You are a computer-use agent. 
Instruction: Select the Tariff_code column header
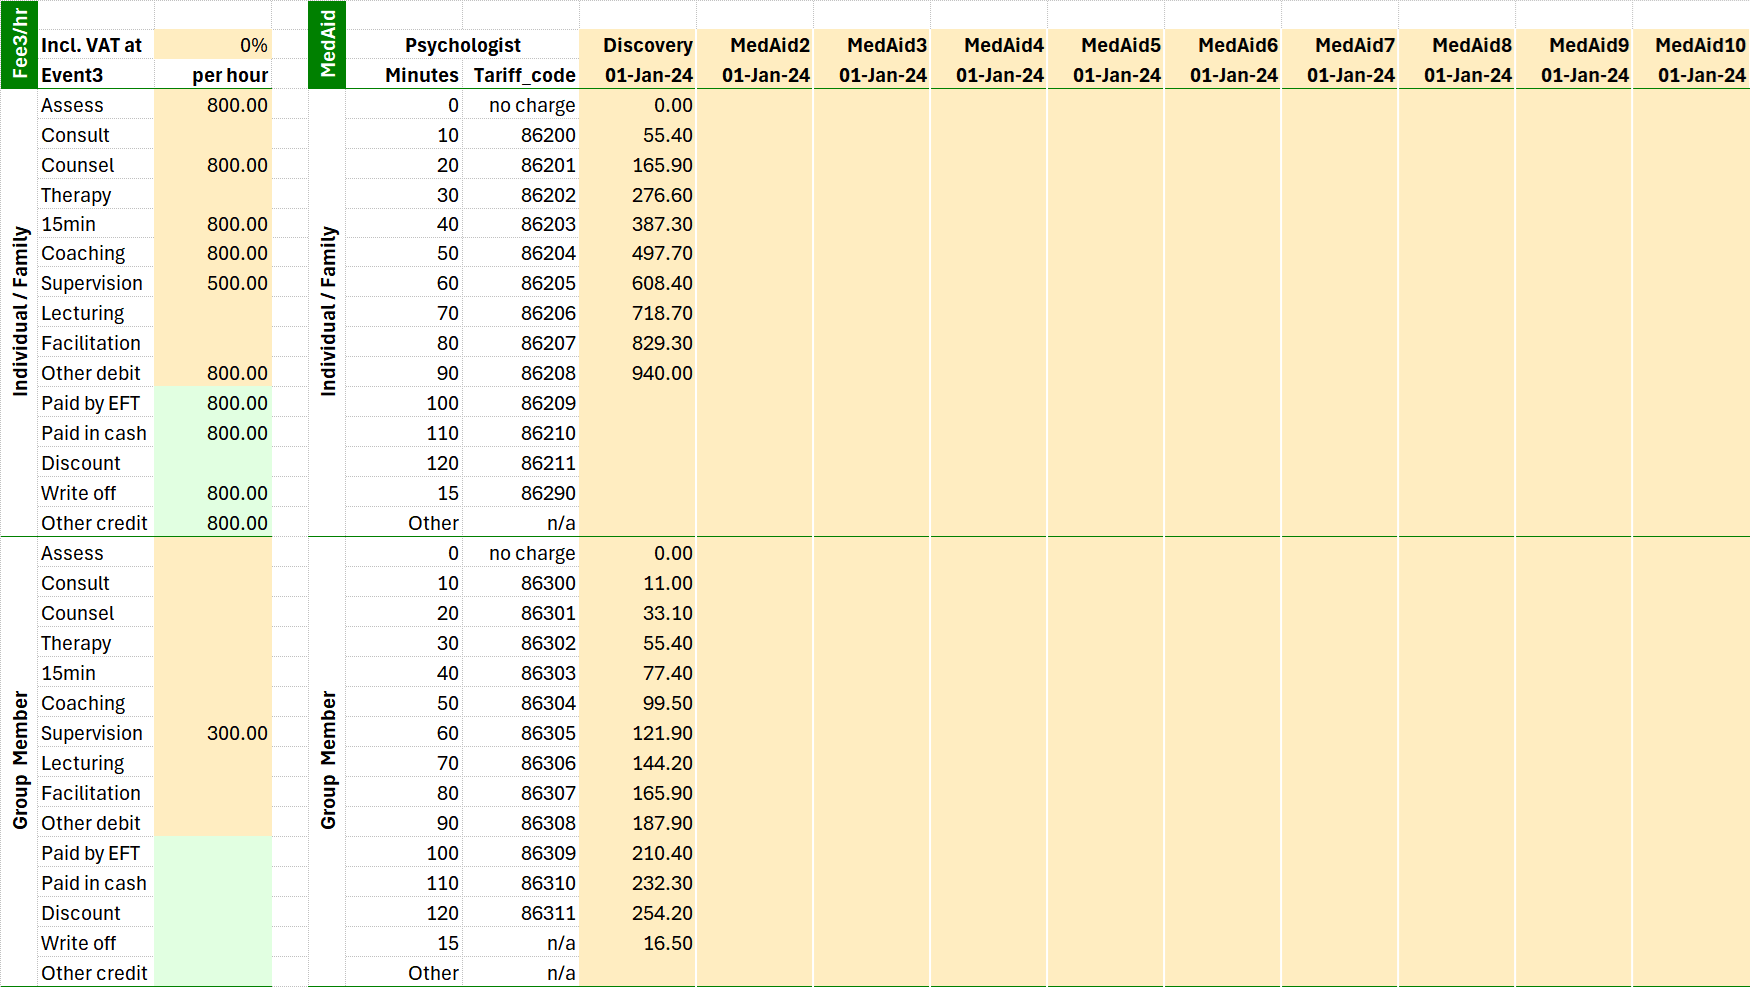[x=521, y=75]
